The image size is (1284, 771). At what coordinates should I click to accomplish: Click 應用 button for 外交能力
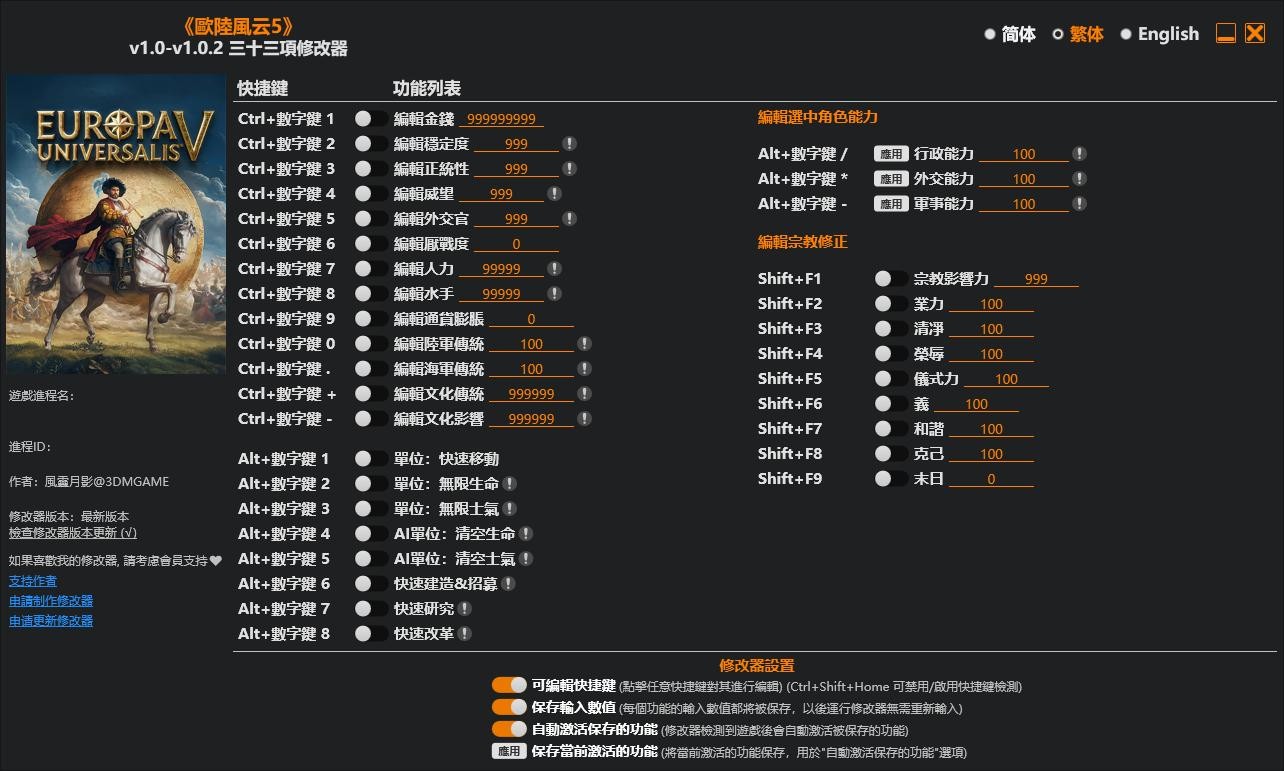[x=890, y=179]
